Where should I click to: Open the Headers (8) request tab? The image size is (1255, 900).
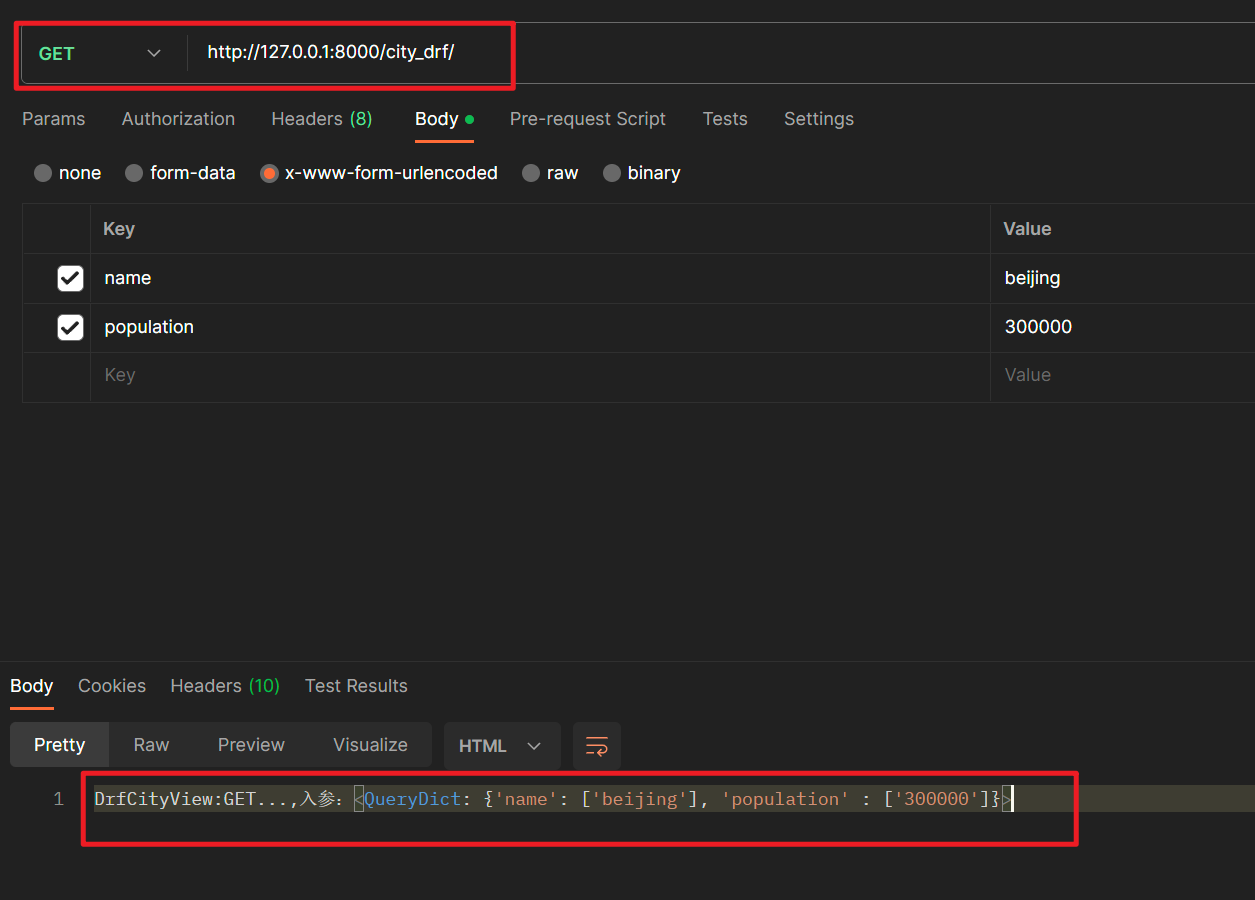coord(322,119)
